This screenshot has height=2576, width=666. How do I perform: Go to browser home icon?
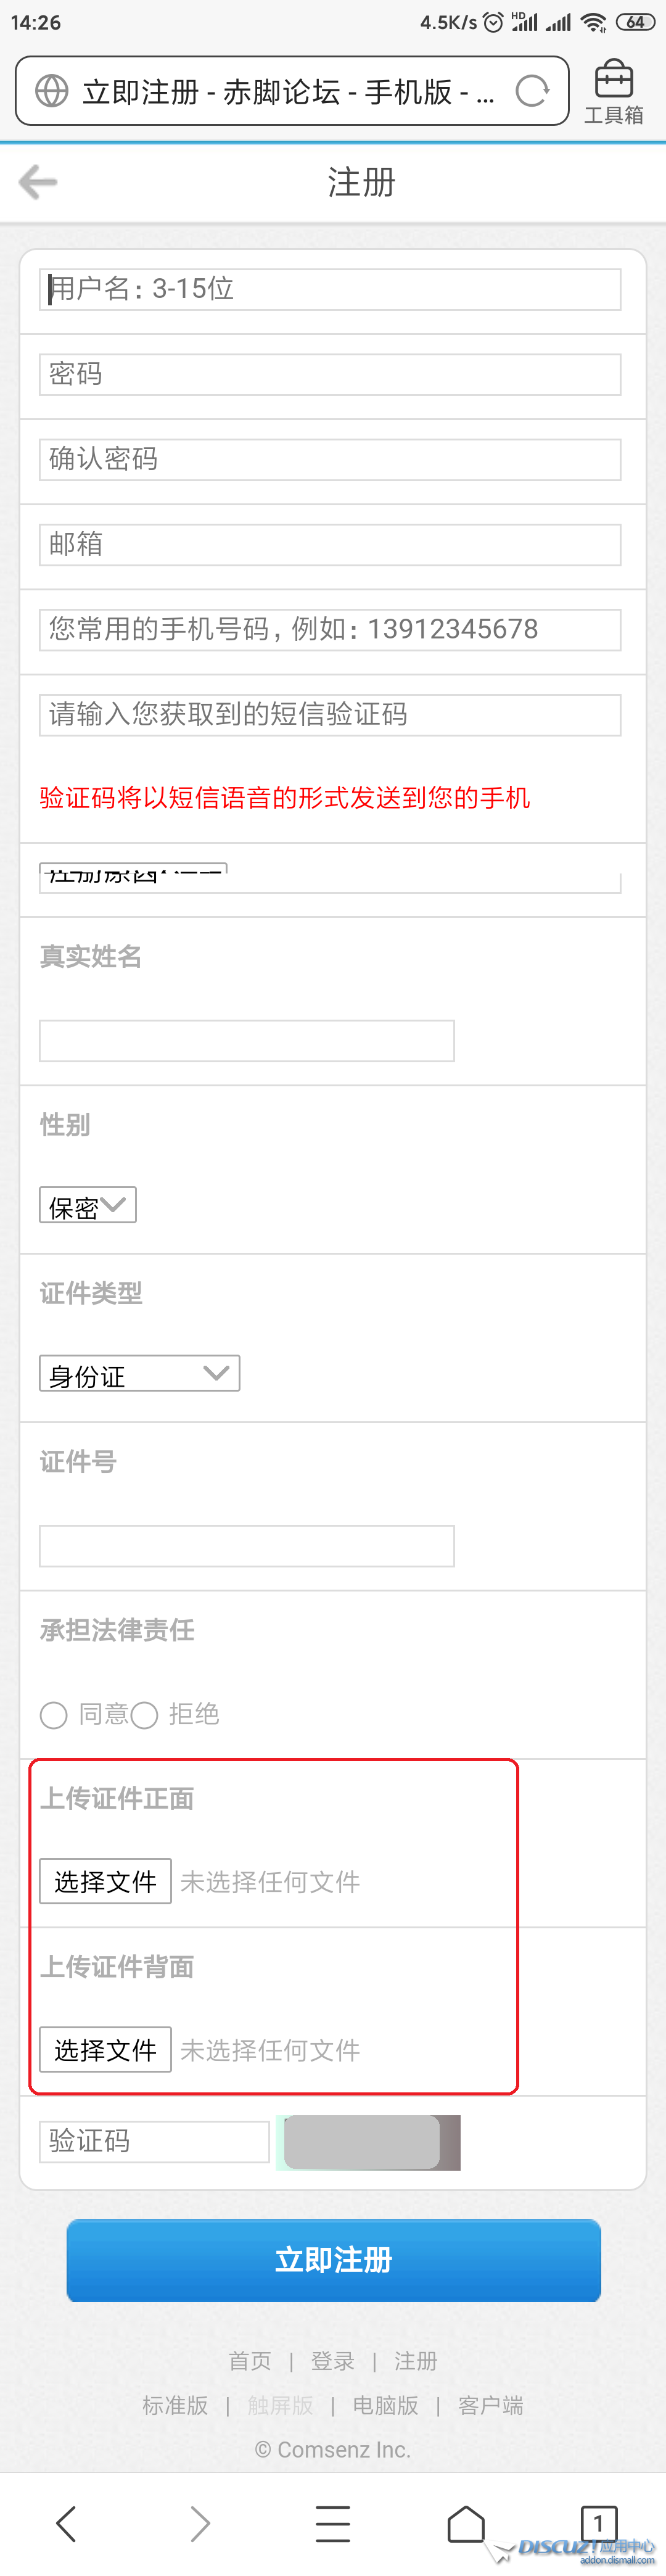coord(466,2523)
